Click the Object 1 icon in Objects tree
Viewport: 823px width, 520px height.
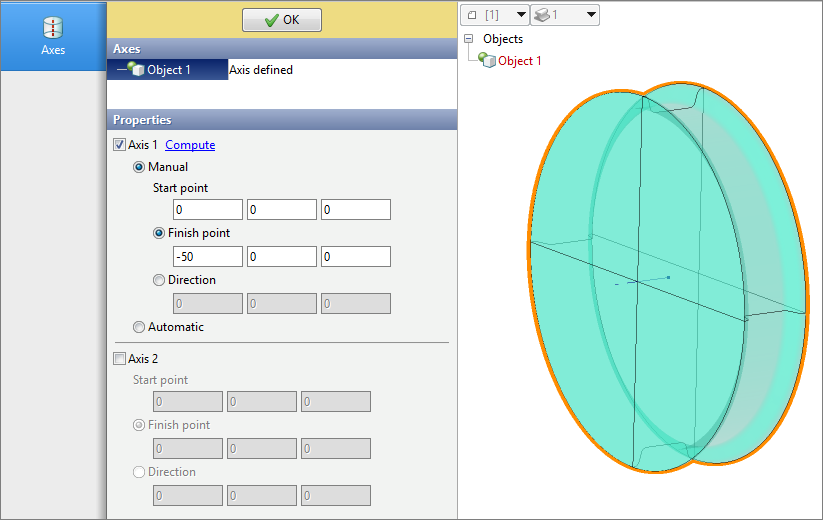[488, 61]
